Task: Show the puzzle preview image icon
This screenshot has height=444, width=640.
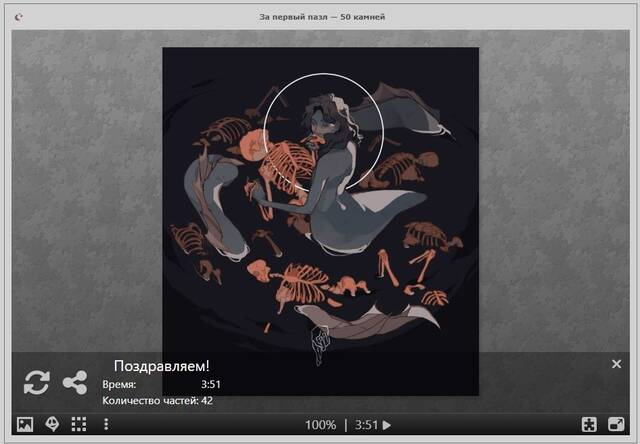Action: [x=25, y=424]
